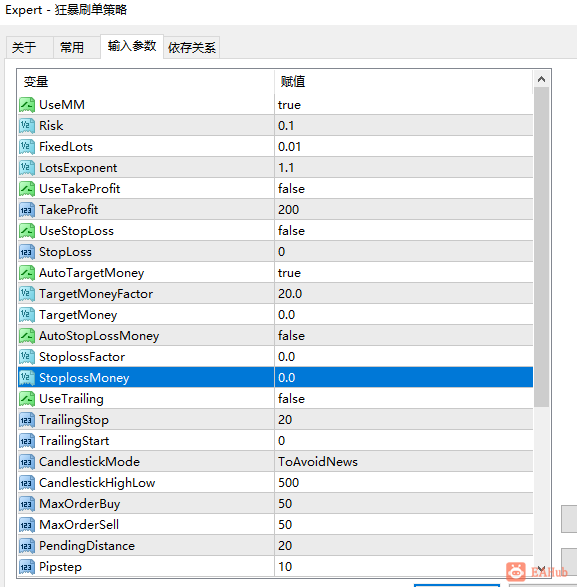Select the PendingDistance variable name
577x587 pixels.
tap(87, 546)
